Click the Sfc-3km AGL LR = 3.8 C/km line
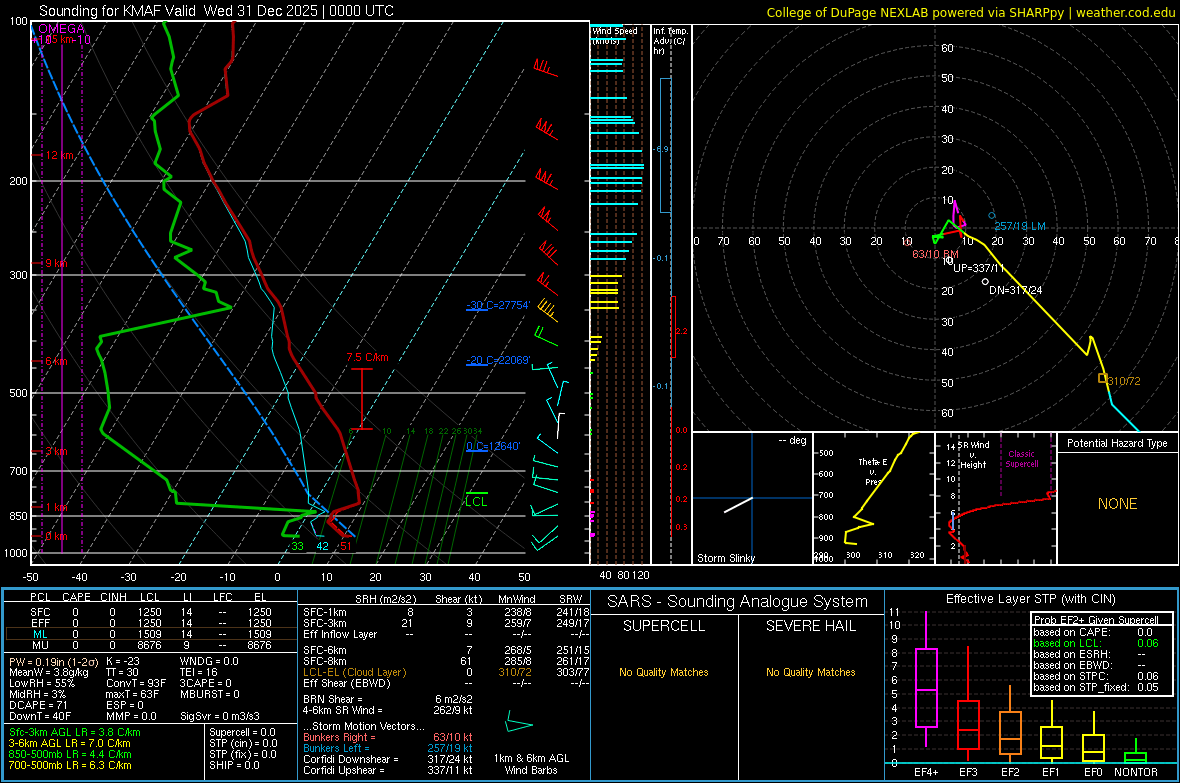Viewport: 1180px width, 783px height. [75, 732]
